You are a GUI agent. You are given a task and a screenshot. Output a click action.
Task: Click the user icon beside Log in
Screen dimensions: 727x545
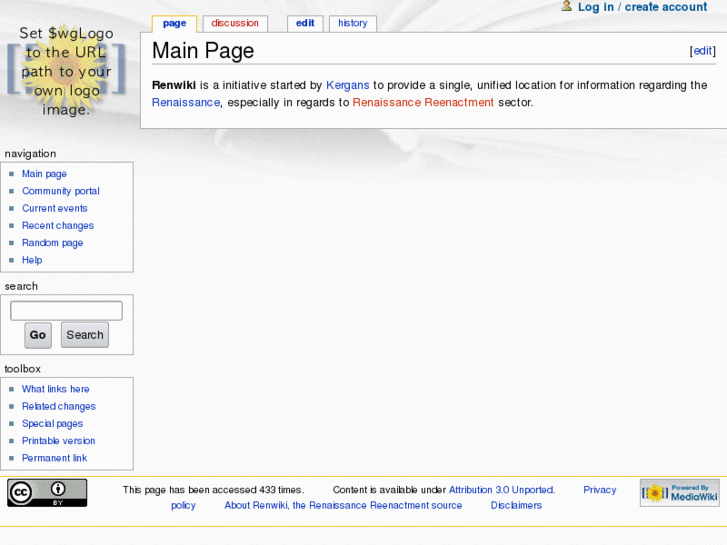coord(566,6)
